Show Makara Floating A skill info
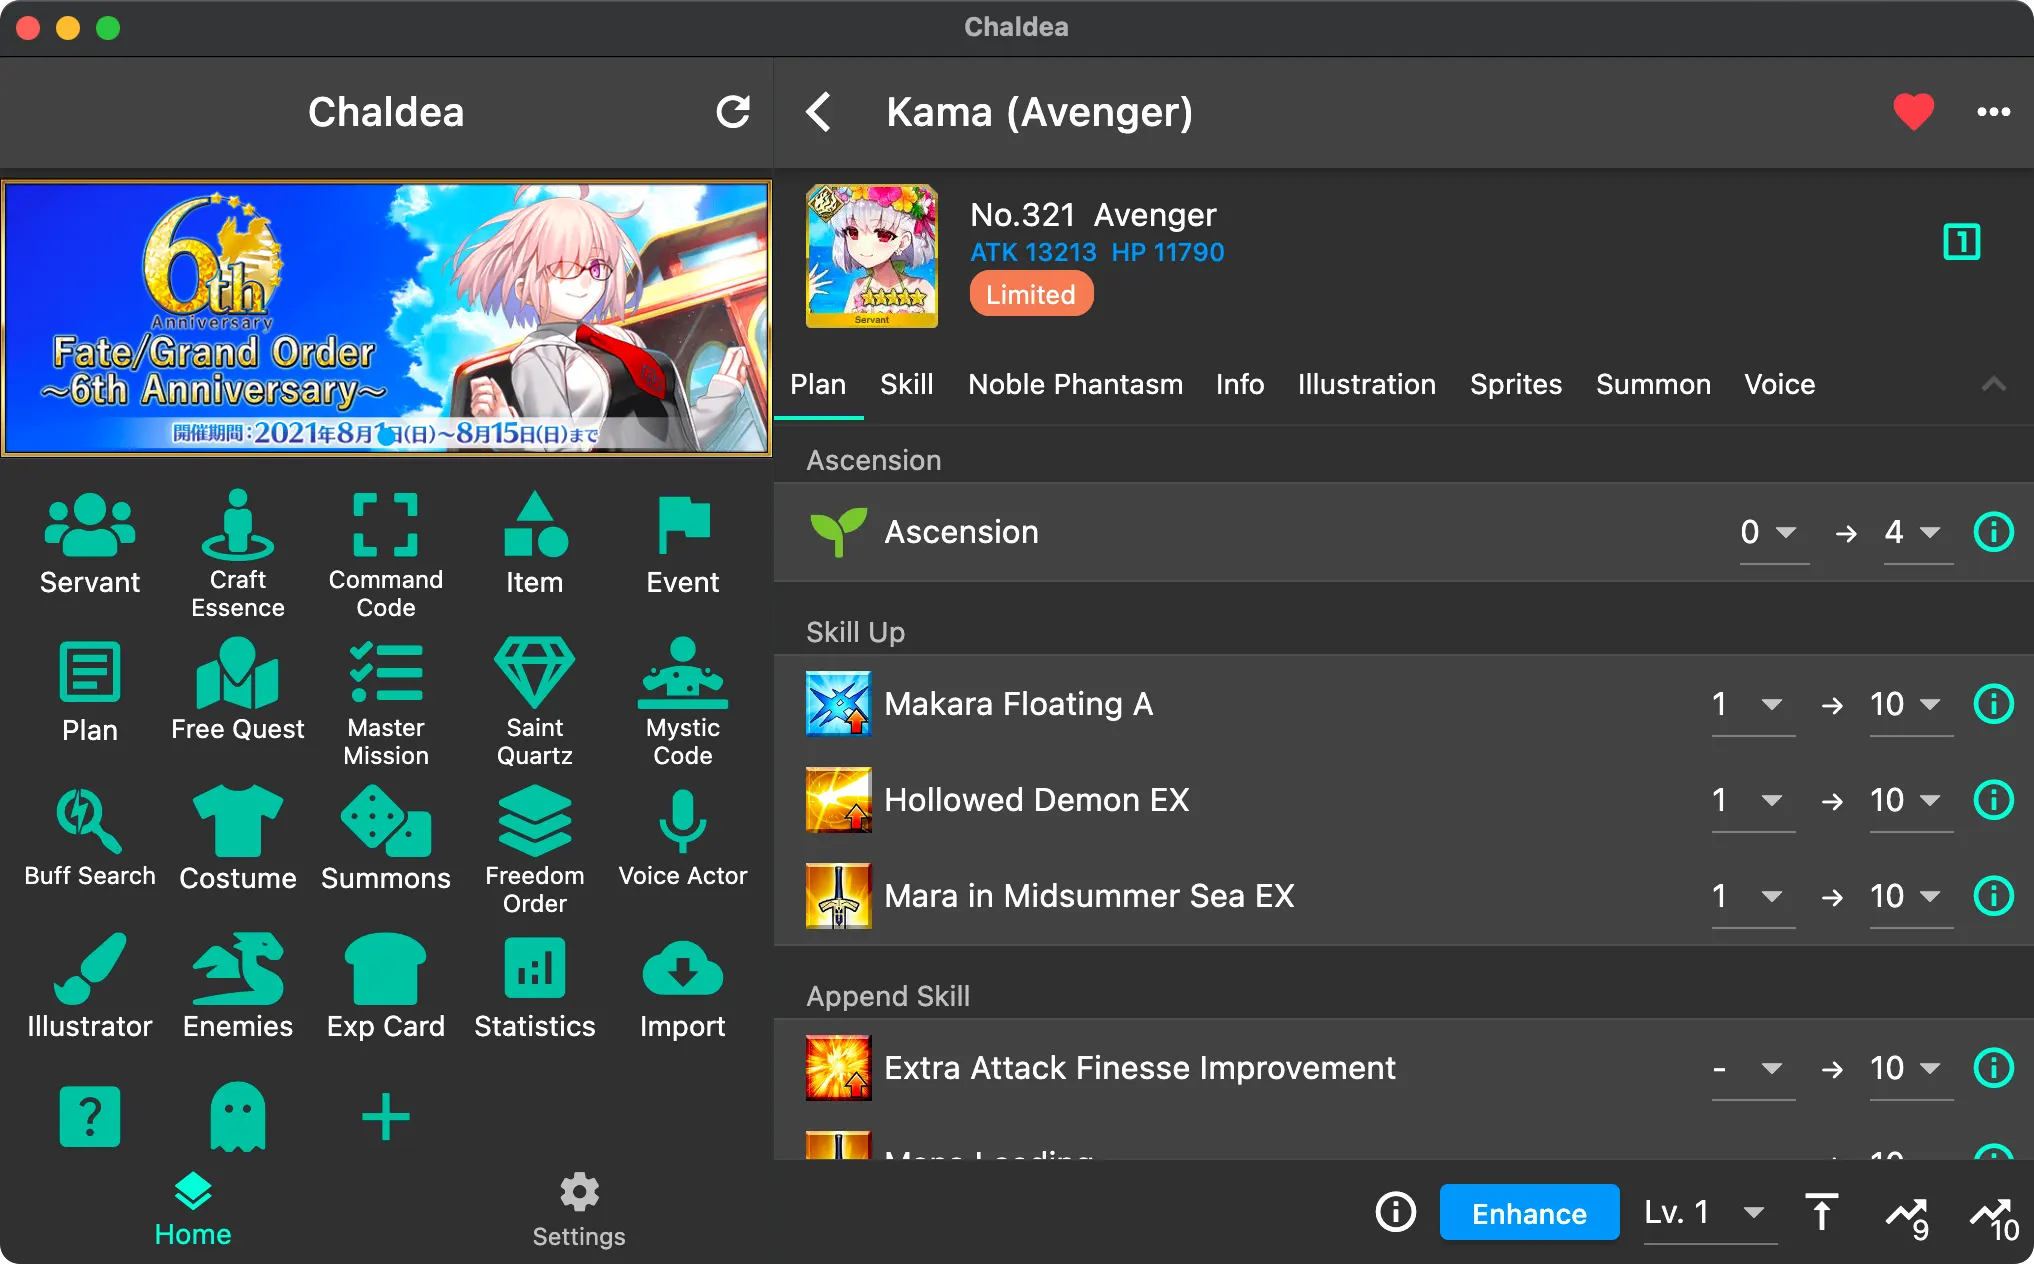Screen dimensions: 2034x1264 tap(1992, 704)
